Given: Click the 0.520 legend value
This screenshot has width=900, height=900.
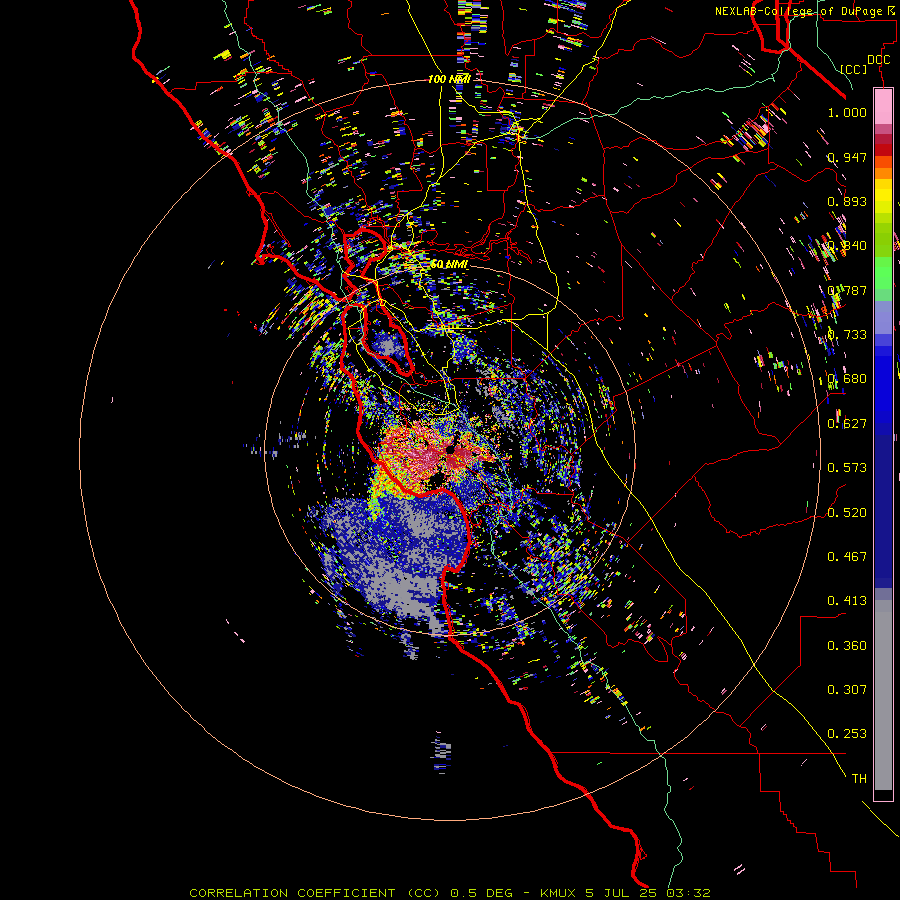Looking at the screenshot, I should [847, 513].
